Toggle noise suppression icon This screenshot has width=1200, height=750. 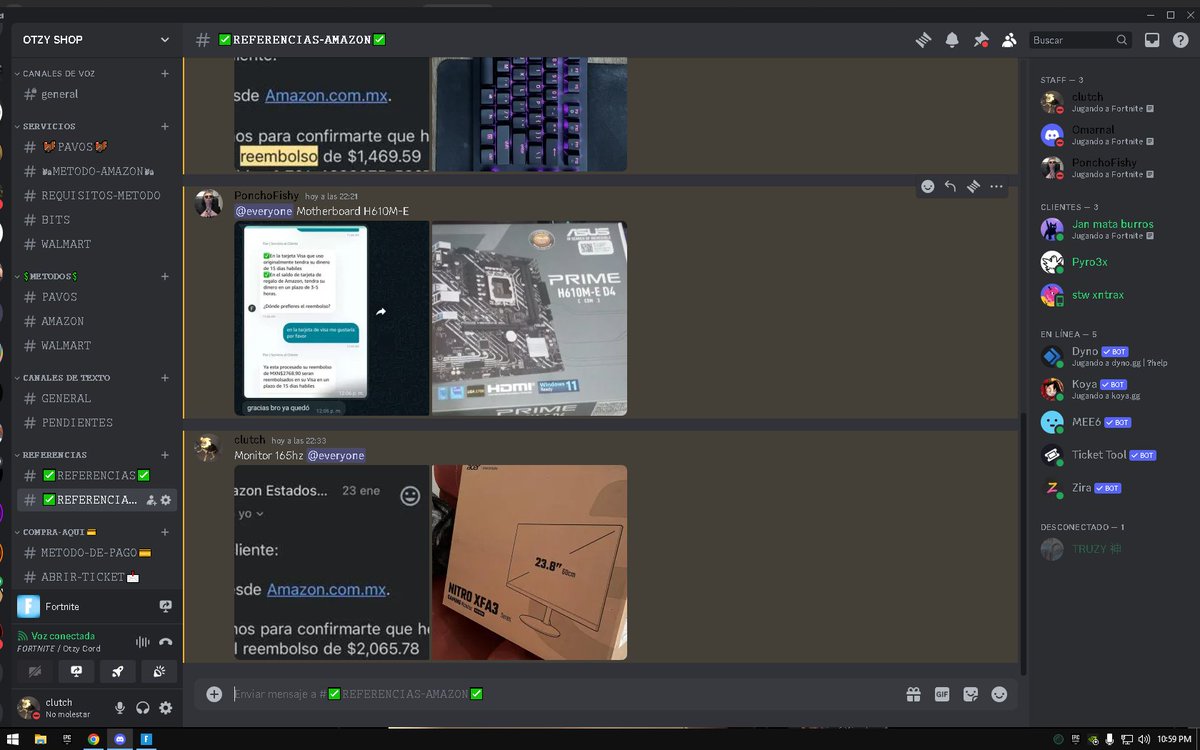pyautogui.click(x=142, y=642)
